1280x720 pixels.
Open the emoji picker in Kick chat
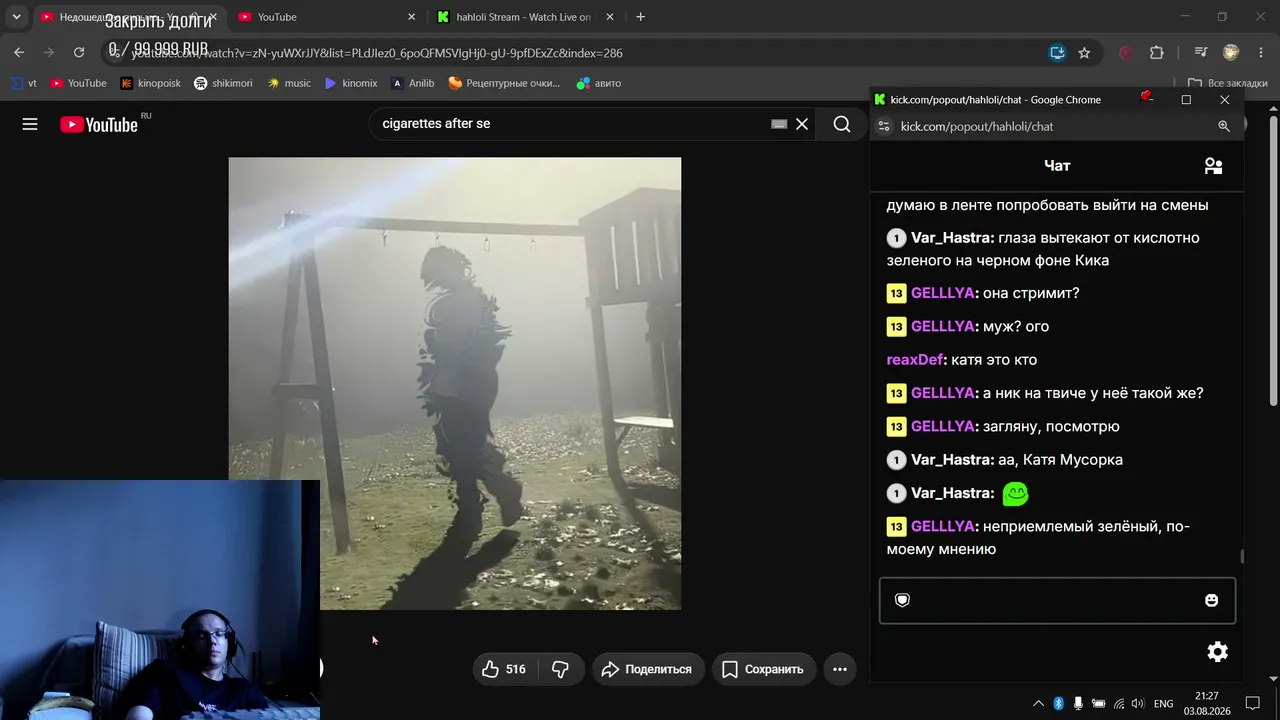[1211, 600]
